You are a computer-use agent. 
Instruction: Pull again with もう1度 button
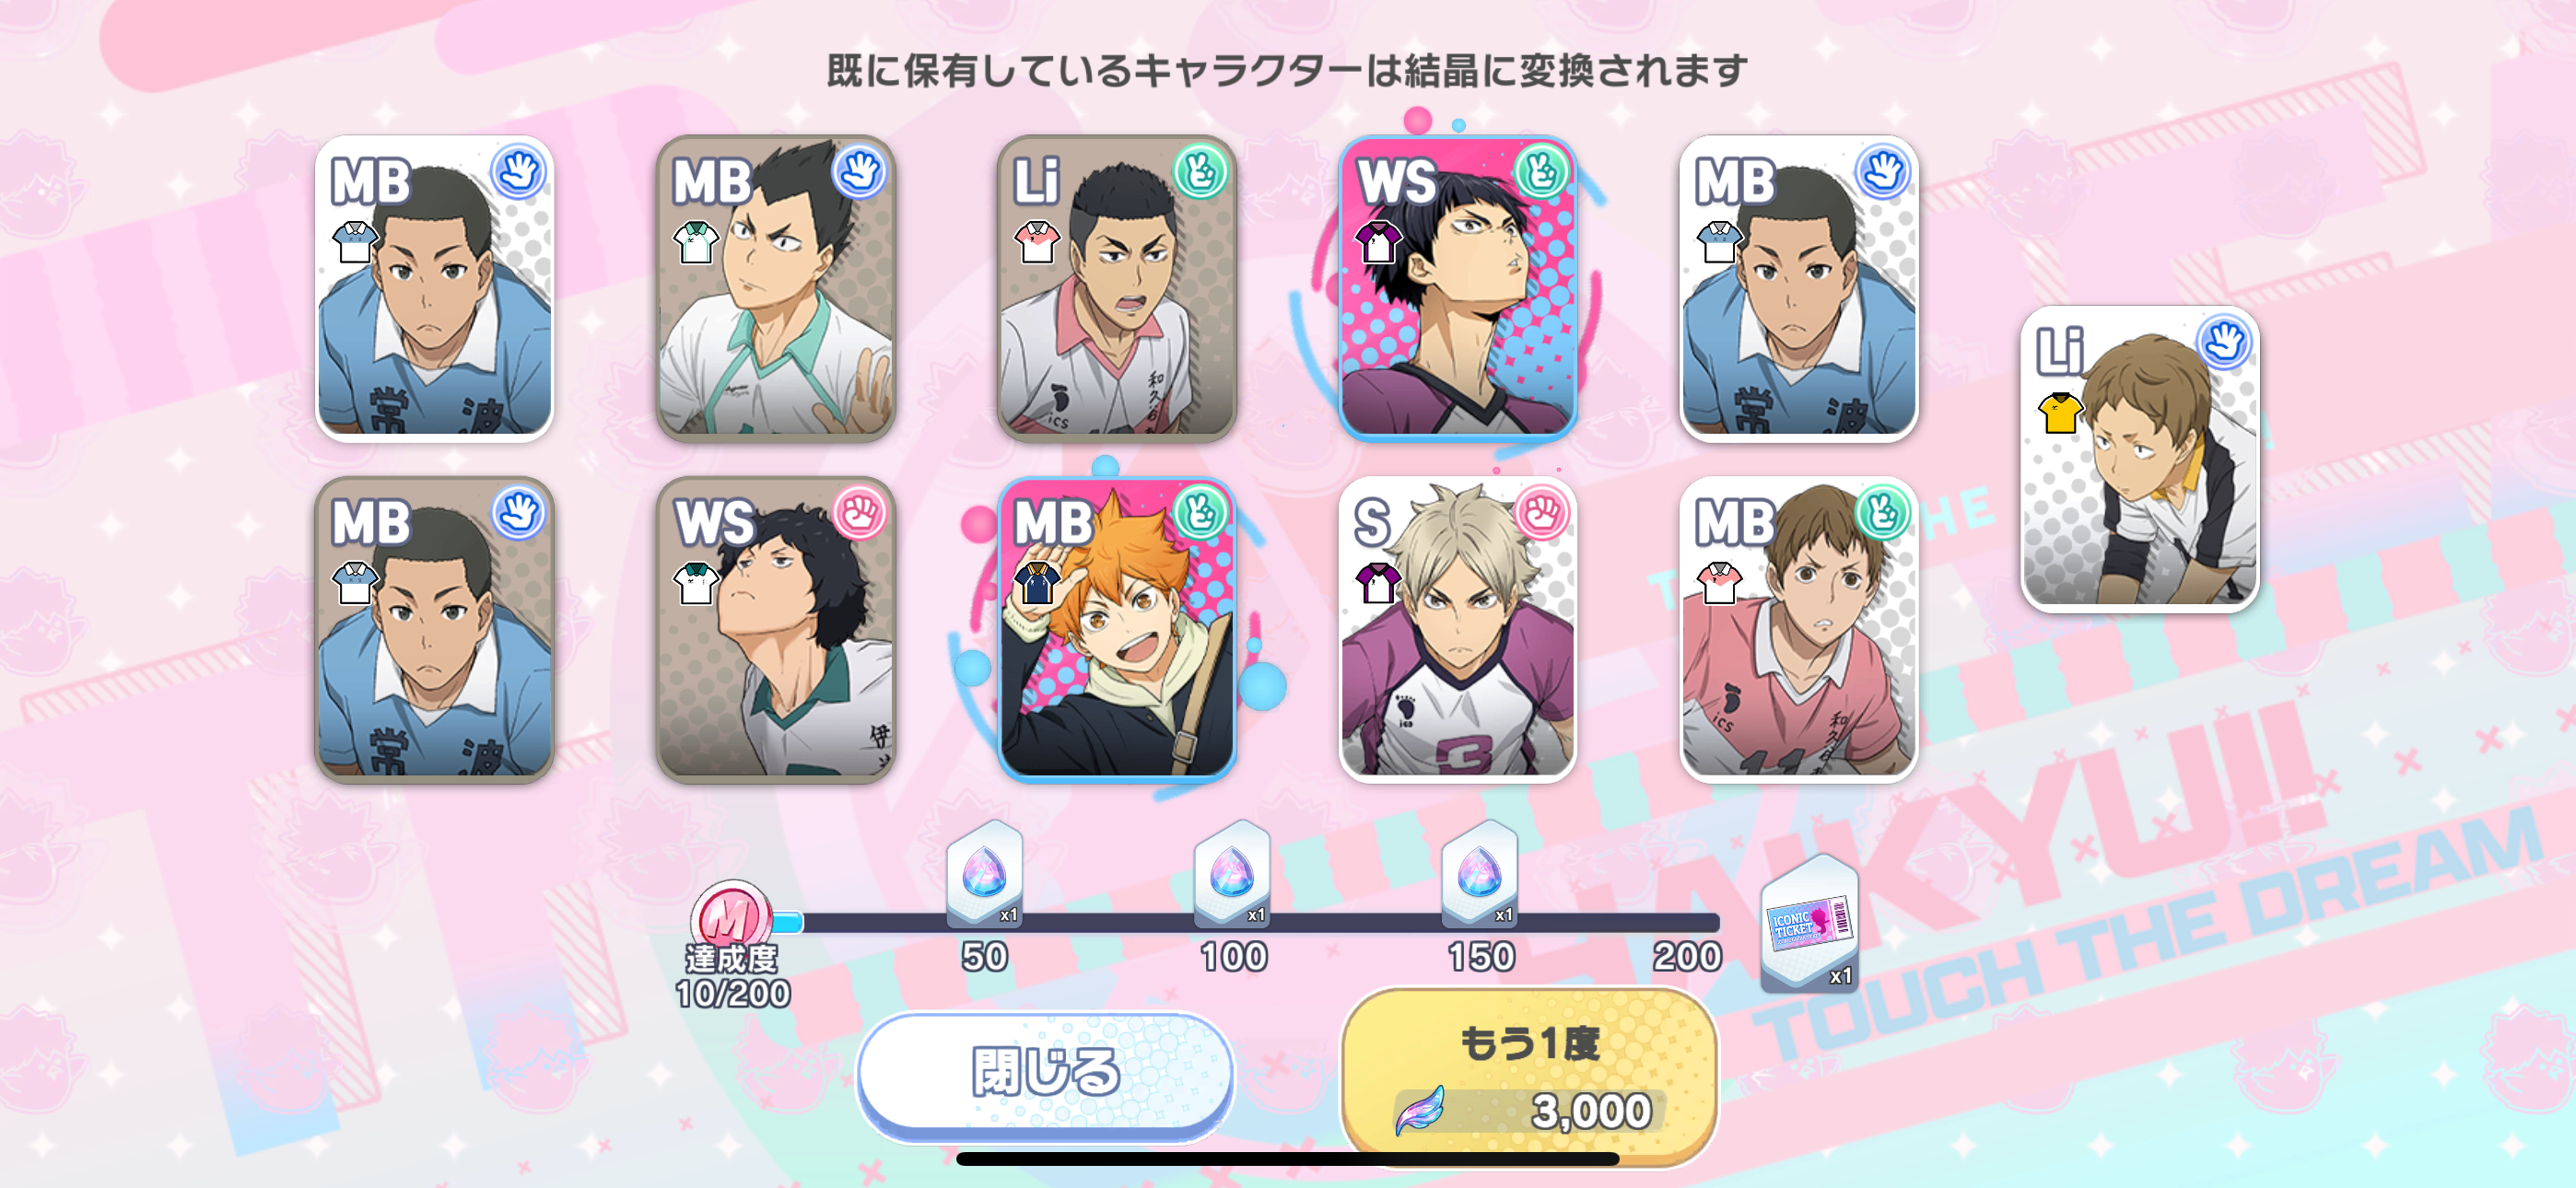point(1529,1077)
